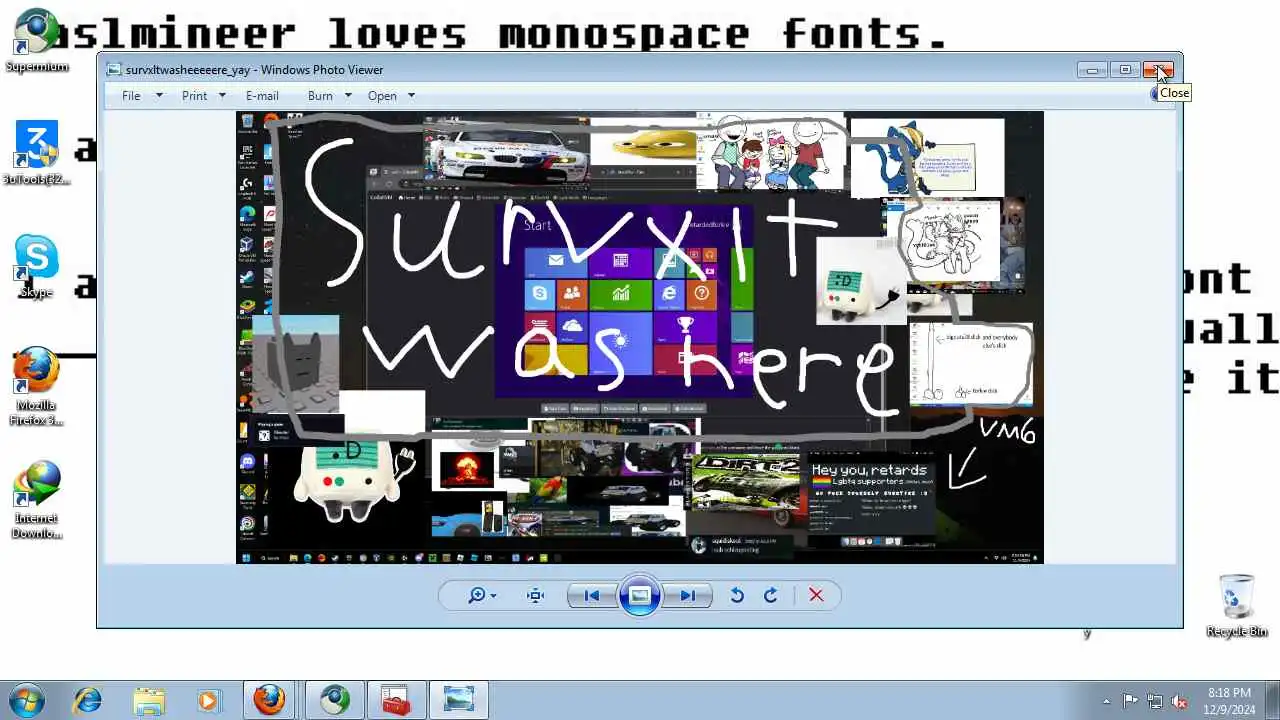Open Windows Media Player from taskbar

pos(208,700)
